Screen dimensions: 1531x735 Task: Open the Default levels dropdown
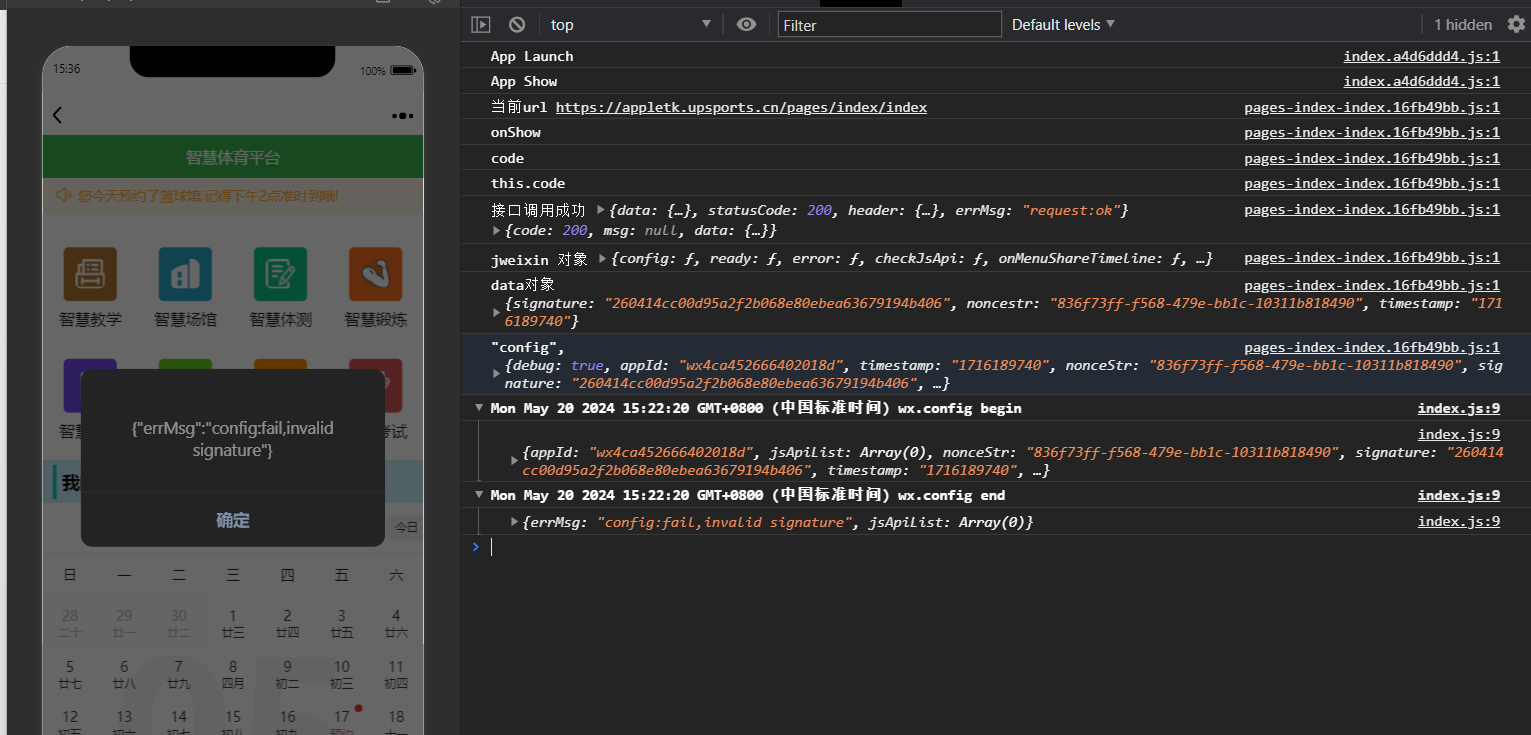click(x=1063, y=24)
